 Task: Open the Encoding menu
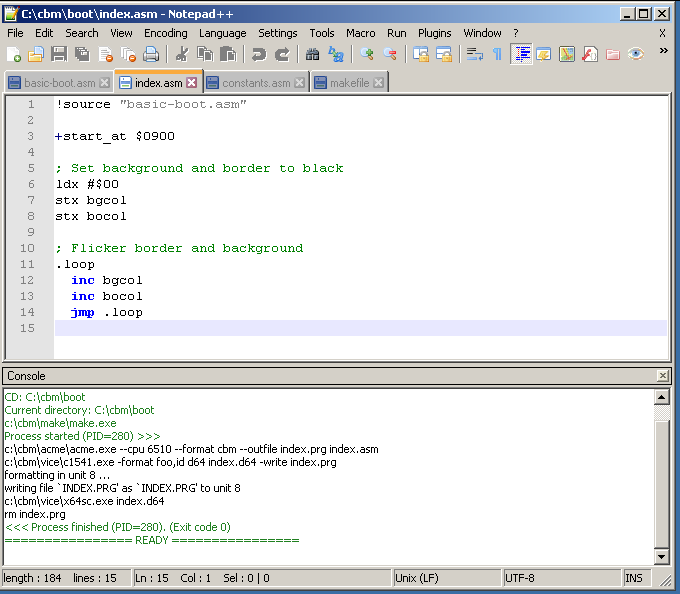(166, 33)
